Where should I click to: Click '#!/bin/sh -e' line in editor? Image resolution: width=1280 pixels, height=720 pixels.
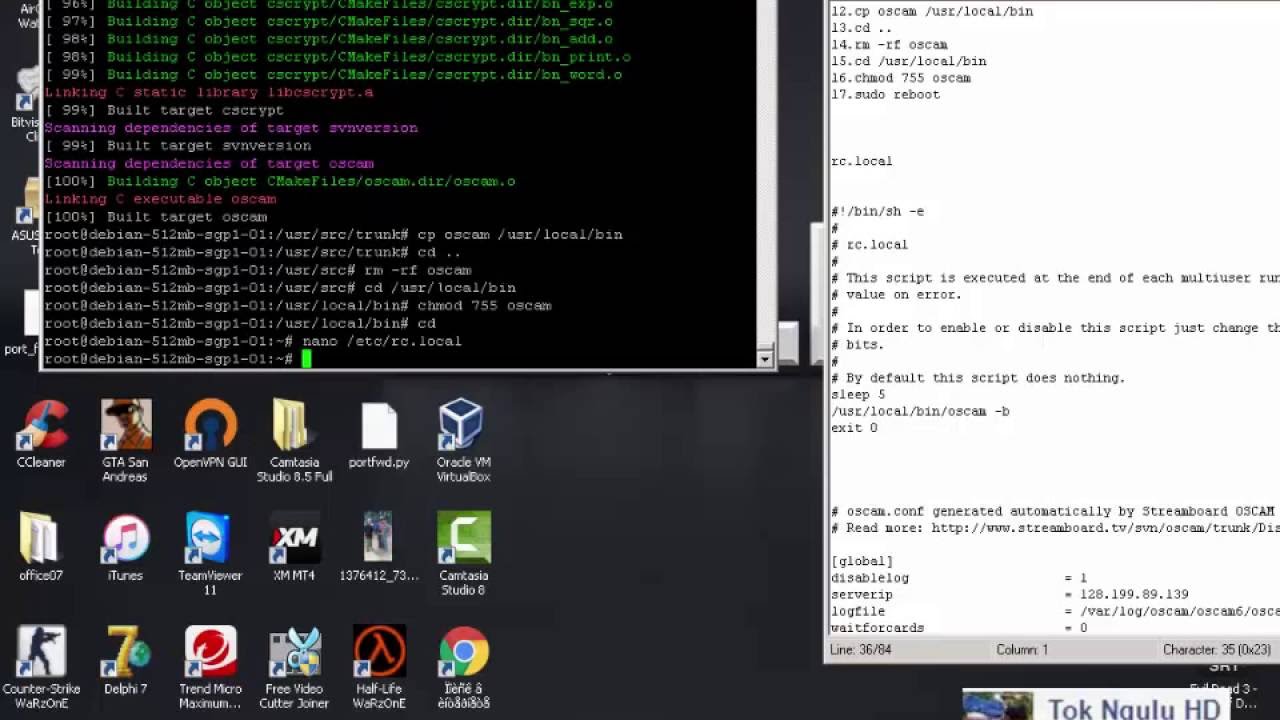point(877,211)
